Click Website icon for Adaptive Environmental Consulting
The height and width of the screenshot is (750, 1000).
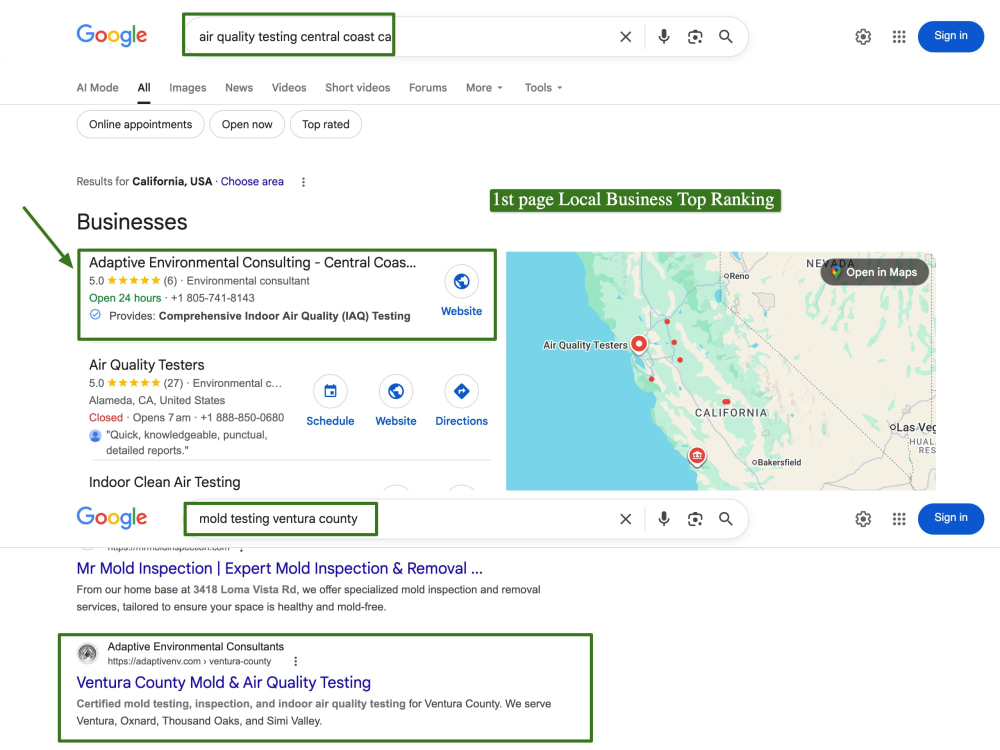[461, 281]
